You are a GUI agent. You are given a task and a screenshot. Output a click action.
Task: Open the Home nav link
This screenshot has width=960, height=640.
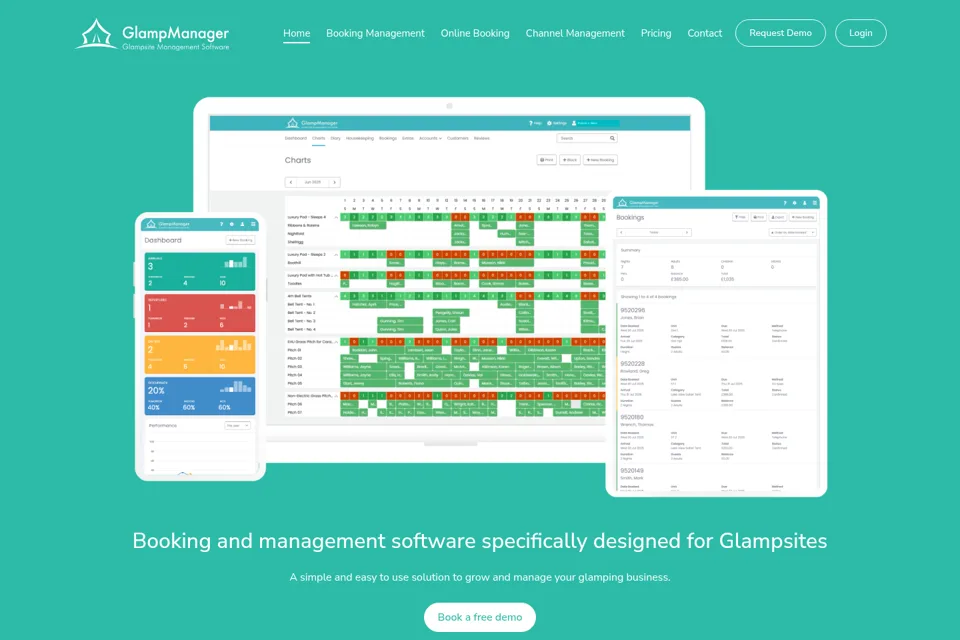(296, 33)
